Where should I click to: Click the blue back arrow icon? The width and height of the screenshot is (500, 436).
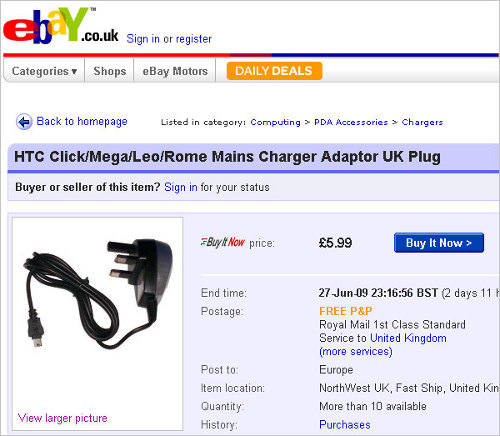24,122
